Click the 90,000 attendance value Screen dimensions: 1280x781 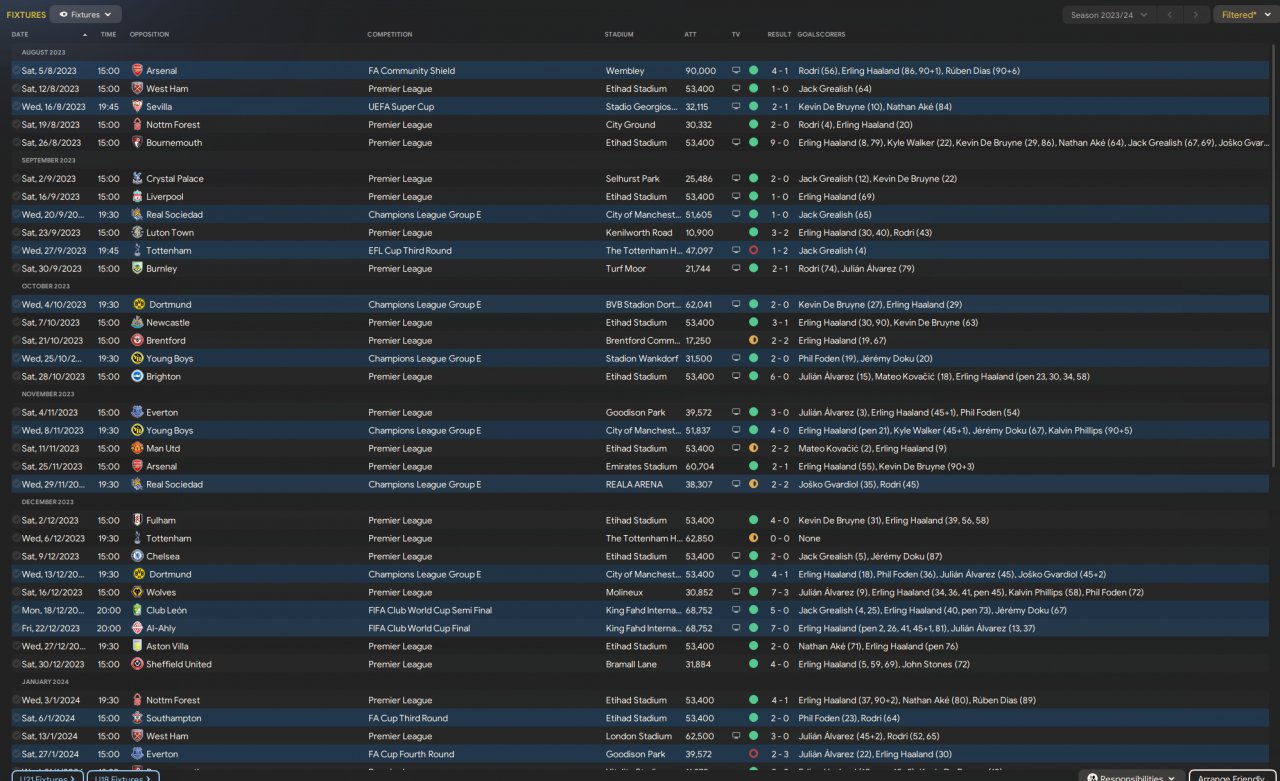tap(700, 71)
